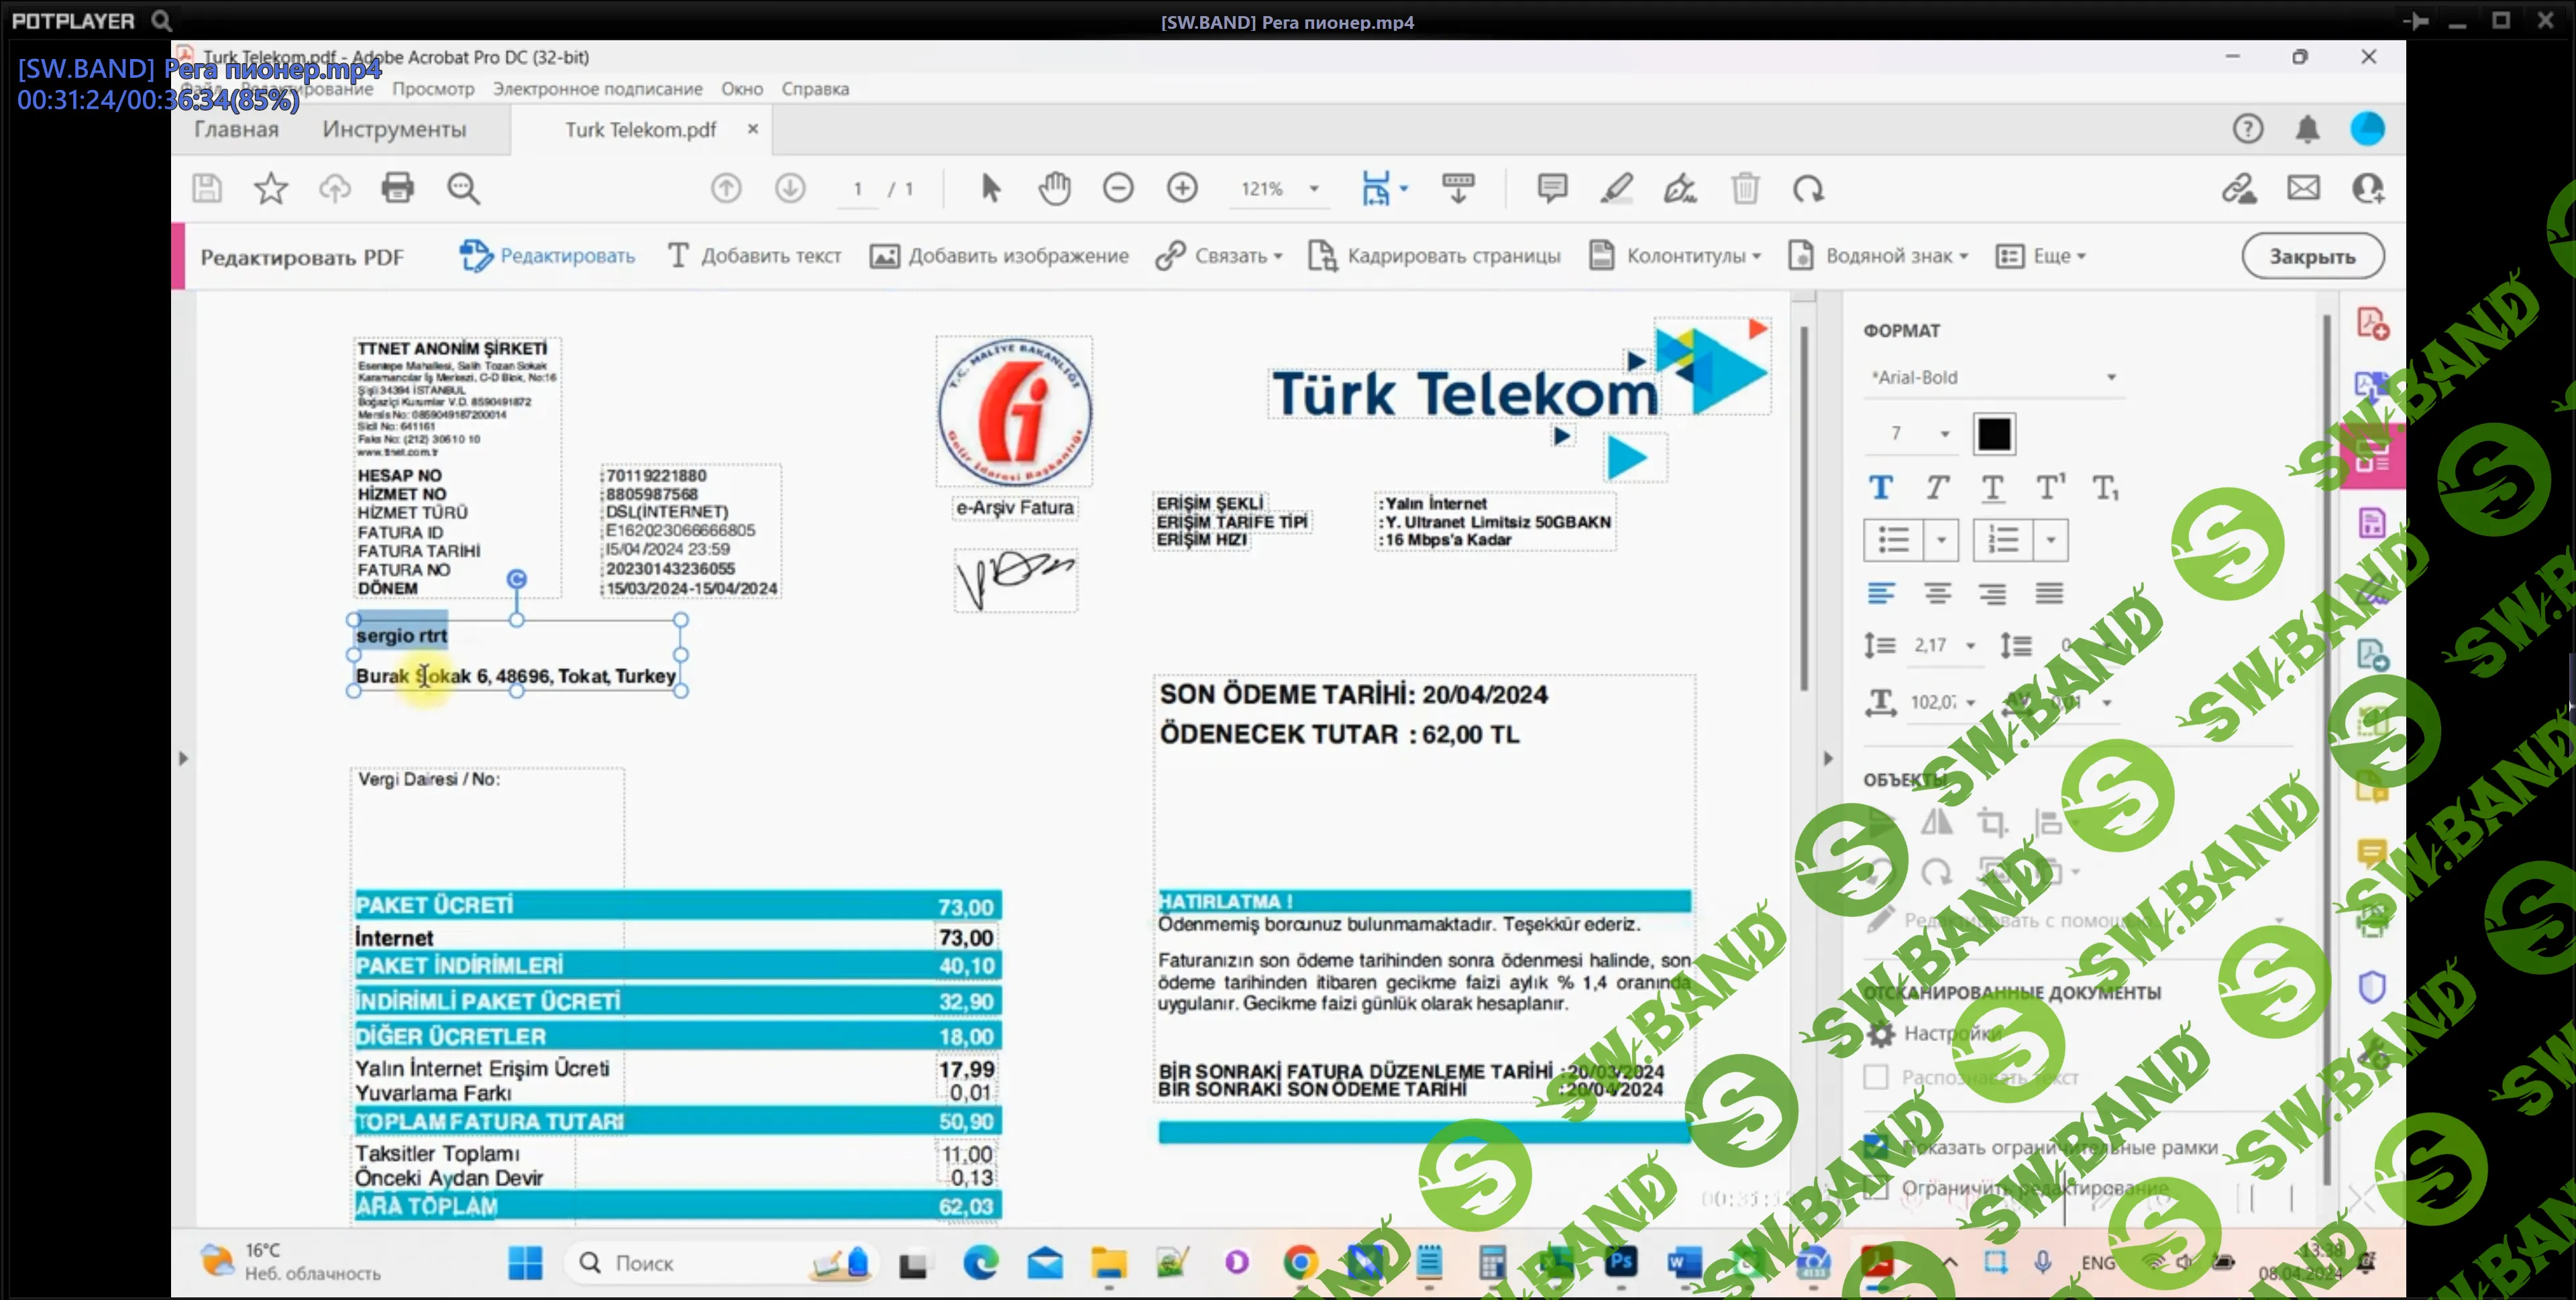Open the Инструменты tab
Screen dimensions: 2576x1300
394,129
